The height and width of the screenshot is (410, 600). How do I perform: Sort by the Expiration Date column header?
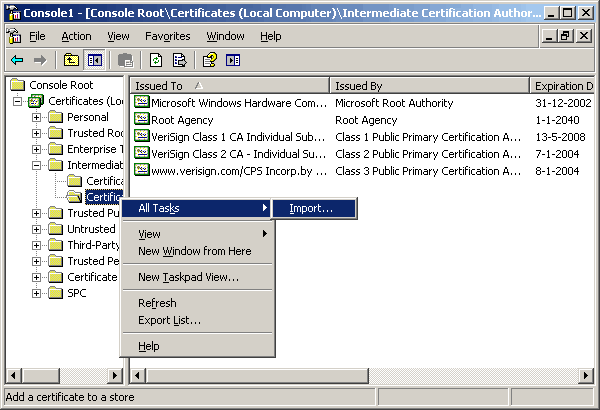562,86
